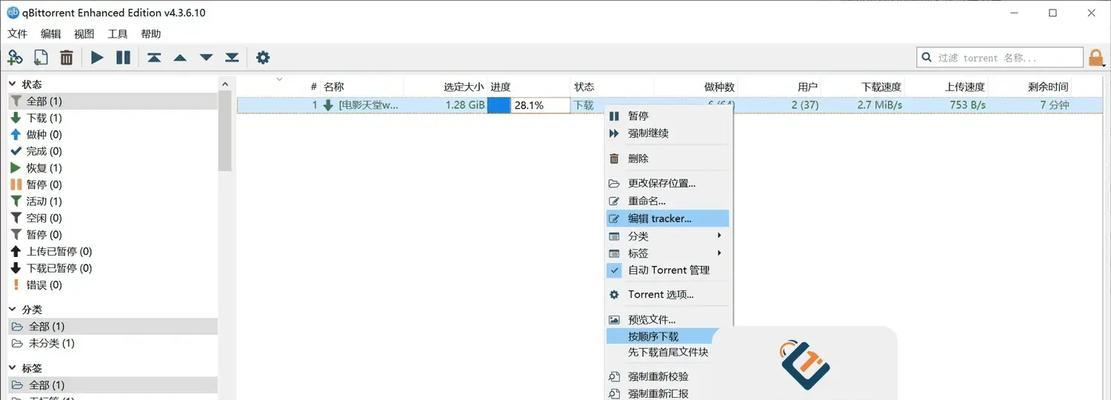Move torrent to top of queue icon
Viewport: 1111px width, 400px height.
(154, 57)
